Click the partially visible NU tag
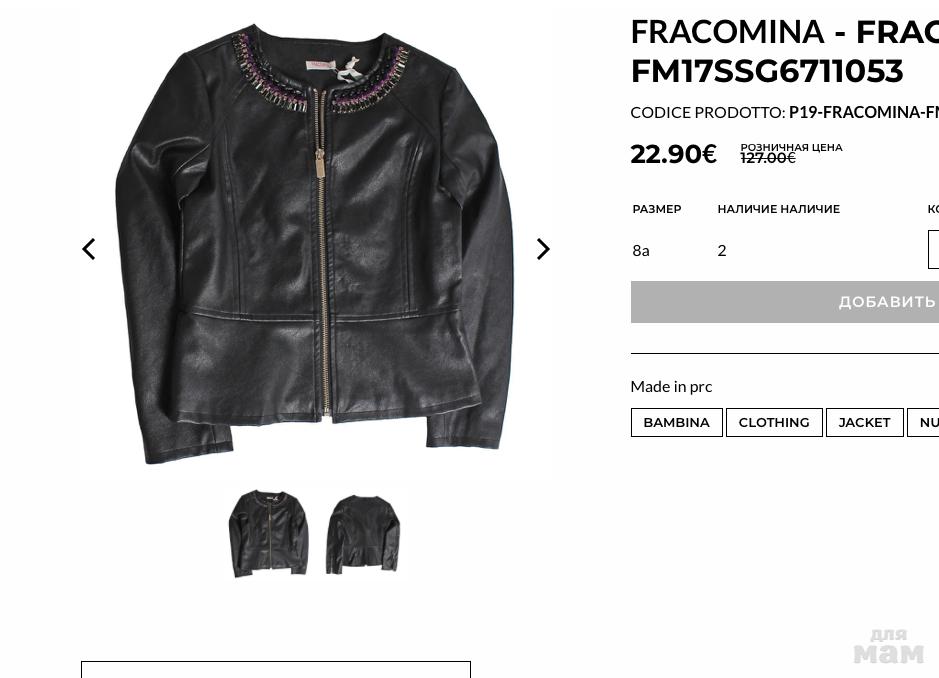This screenshot has width=939, height=678. [x=927, y=422]
